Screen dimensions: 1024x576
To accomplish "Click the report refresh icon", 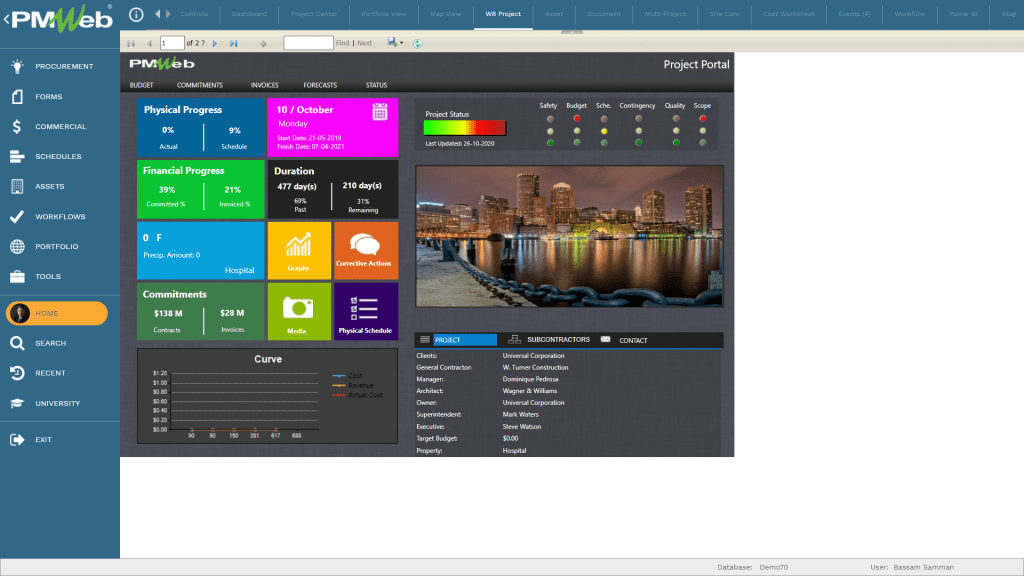I will point(417,44).
